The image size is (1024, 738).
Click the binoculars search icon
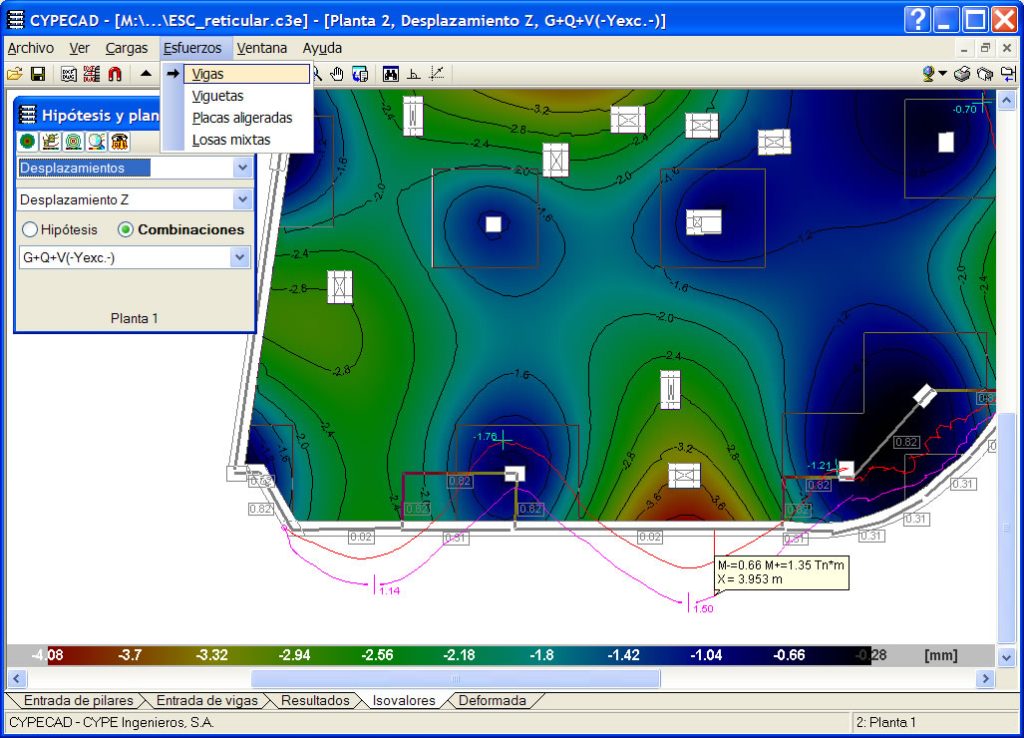391,73
